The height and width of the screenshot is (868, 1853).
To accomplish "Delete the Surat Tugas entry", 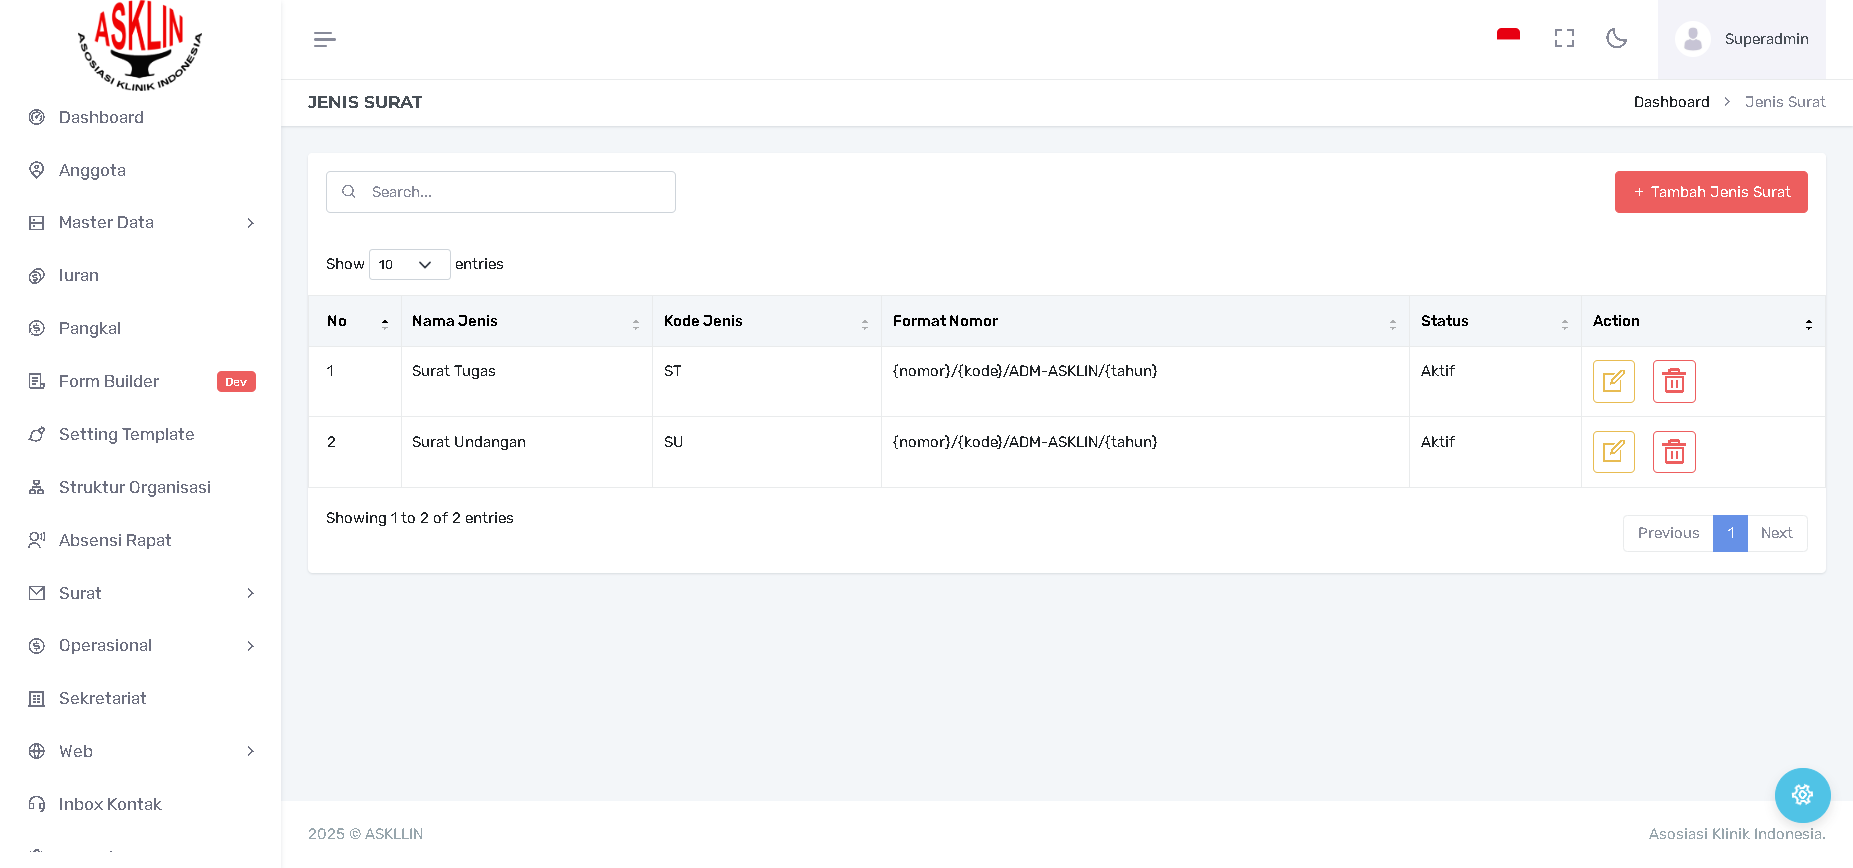I will point(1673,381).
